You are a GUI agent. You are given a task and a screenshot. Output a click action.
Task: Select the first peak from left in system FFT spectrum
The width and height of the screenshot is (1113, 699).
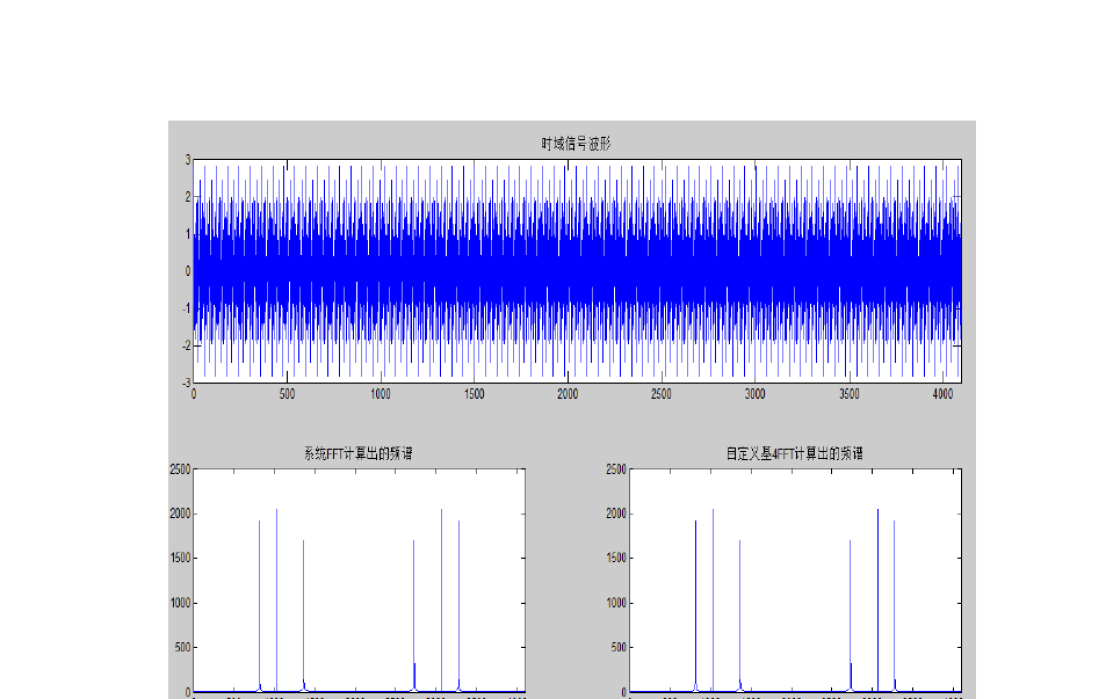259,600
